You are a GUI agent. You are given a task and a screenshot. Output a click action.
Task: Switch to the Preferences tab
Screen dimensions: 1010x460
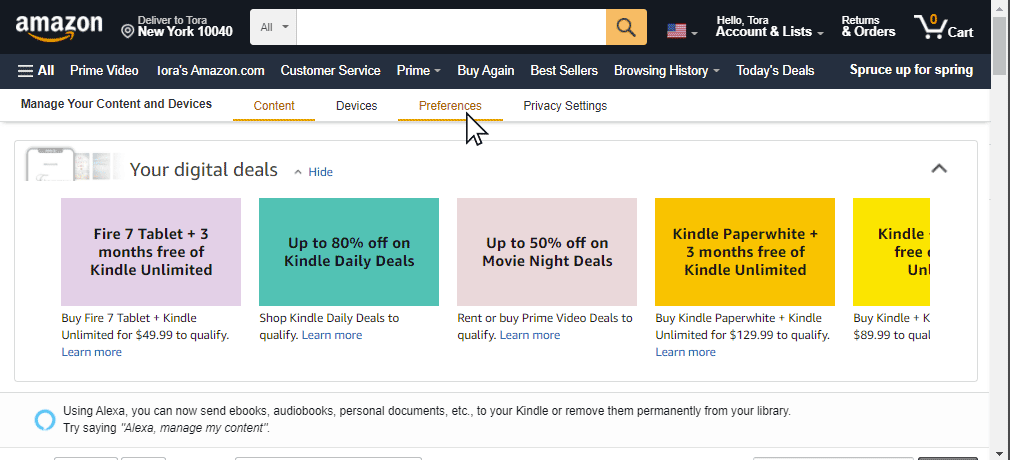coord(450,106)
